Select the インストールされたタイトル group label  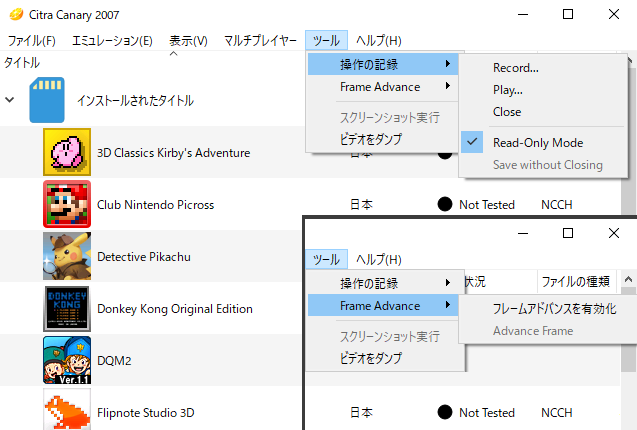(x=135, y=100)
